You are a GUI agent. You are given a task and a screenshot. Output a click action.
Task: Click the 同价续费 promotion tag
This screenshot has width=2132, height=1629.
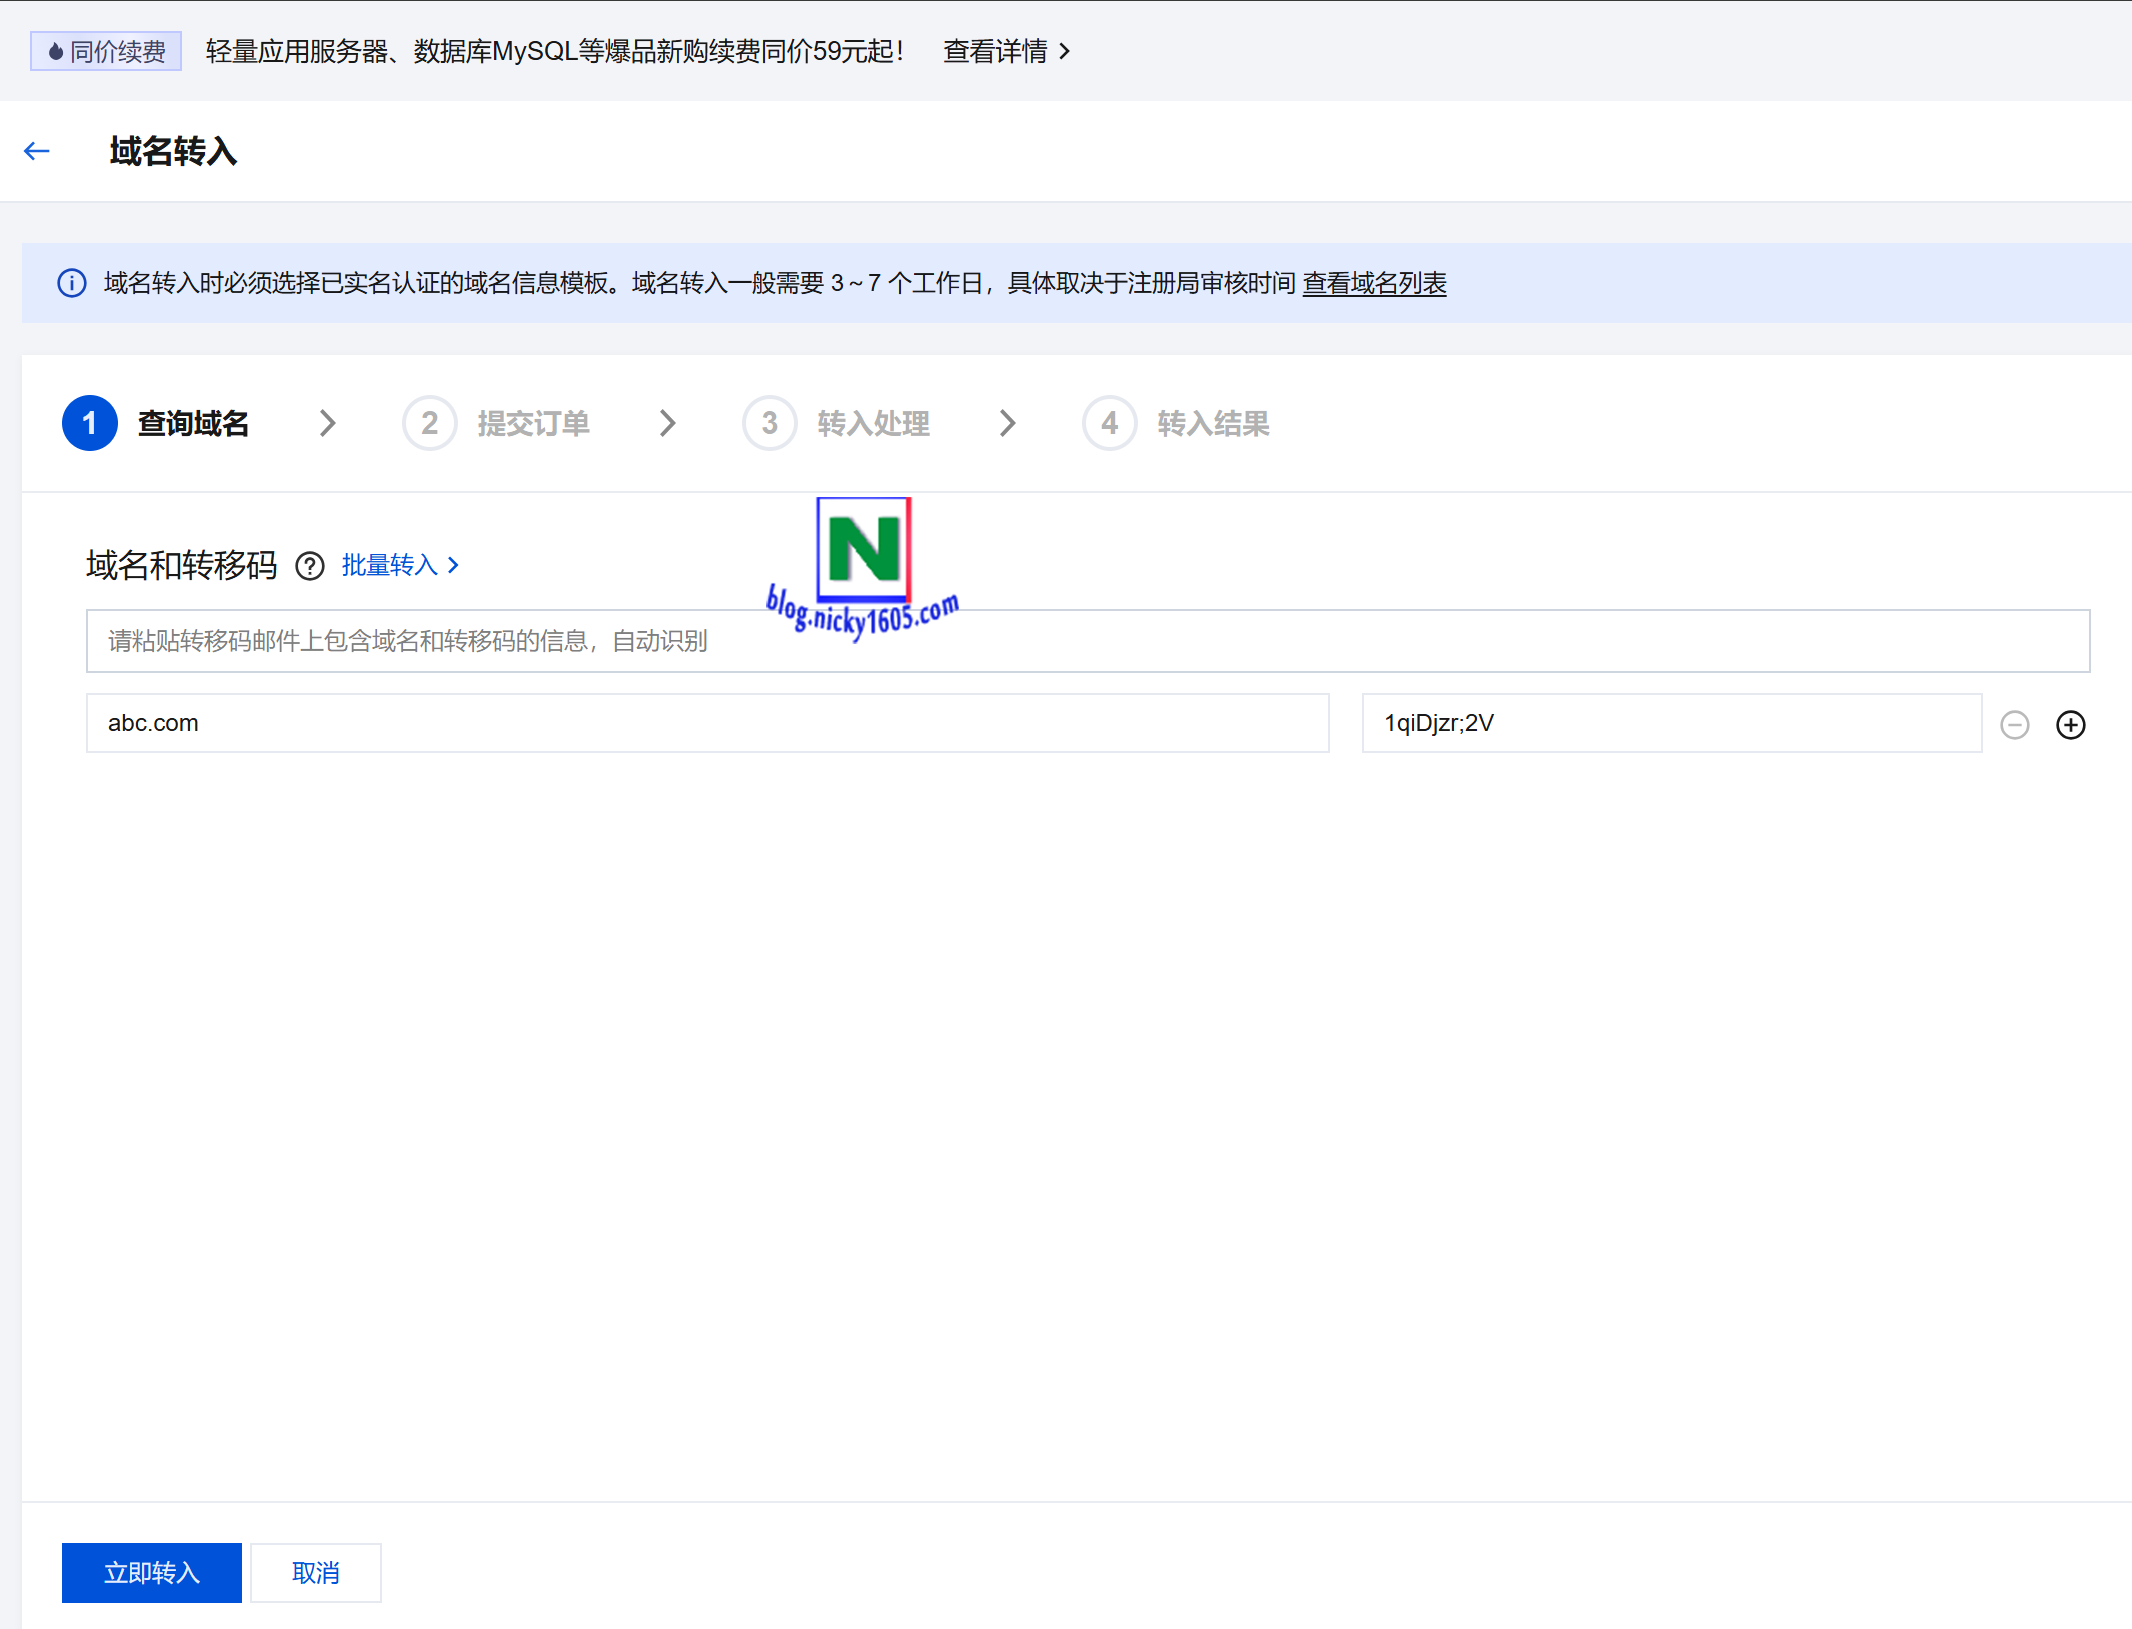coord(106,51)
